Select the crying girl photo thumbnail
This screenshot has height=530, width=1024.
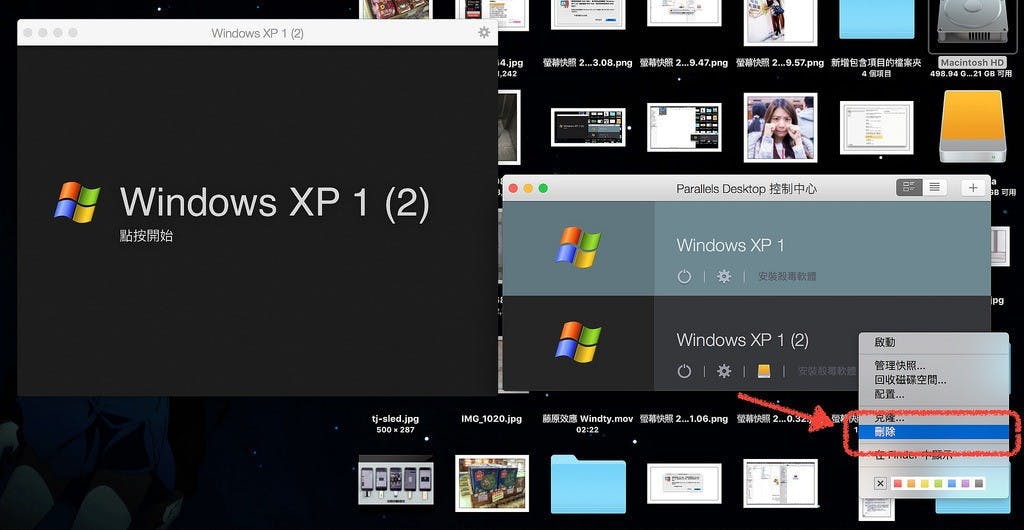(780, 127)
